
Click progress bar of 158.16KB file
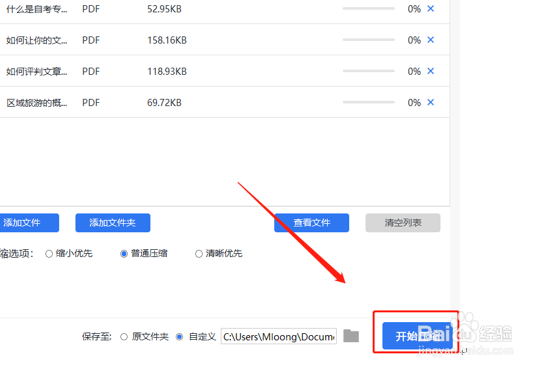coord(368,40)
